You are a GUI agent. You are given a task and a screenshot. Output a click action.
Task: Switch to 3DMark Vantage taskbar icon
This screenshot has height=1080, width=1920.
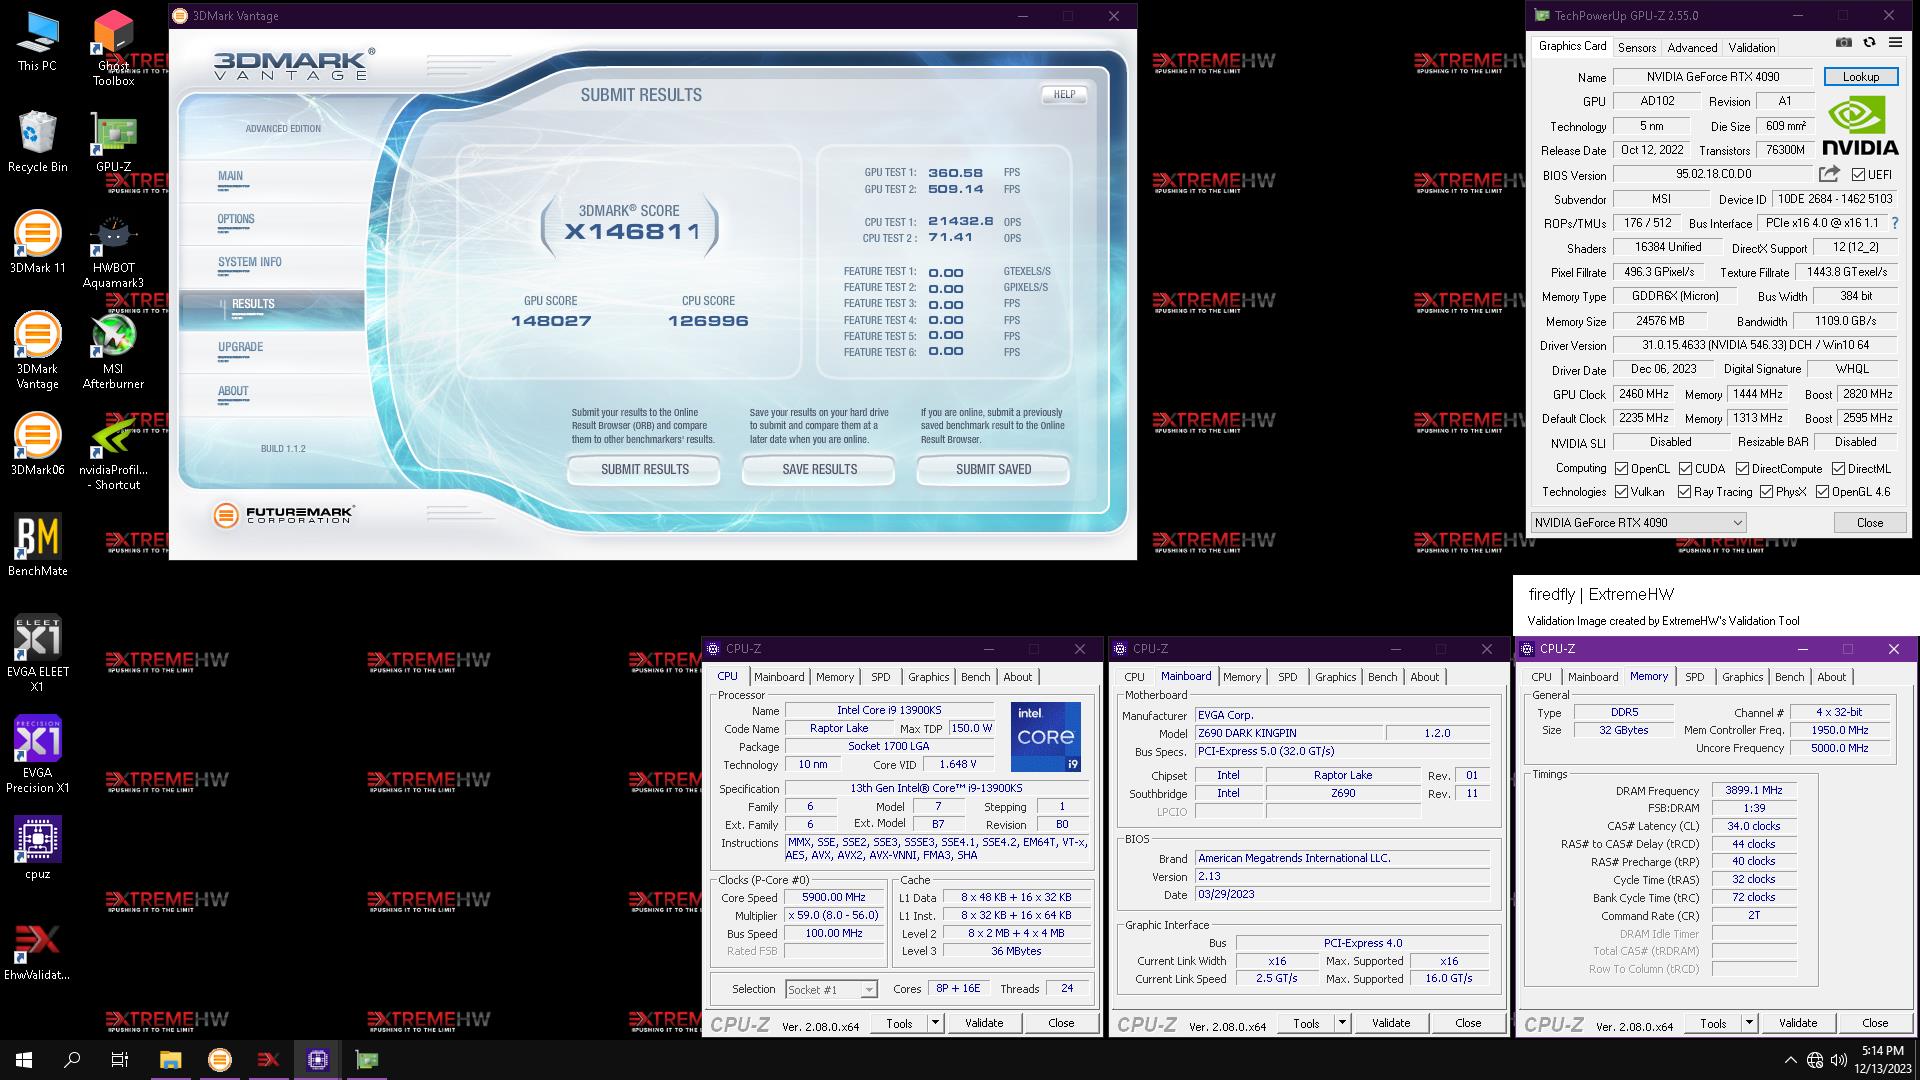click(x=219, y=1060)
